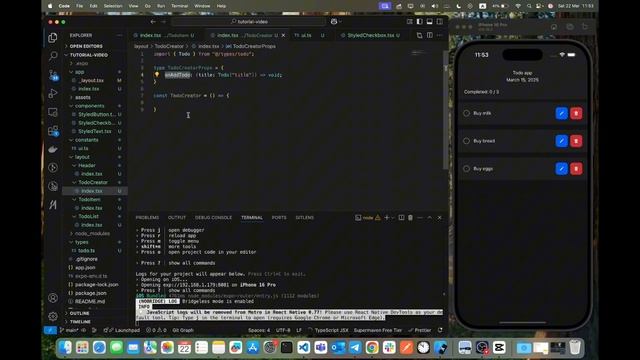Delete the Buy eggs todo in the simulator
This screenshot has width=640, height=360.
[x=576, y=169]
